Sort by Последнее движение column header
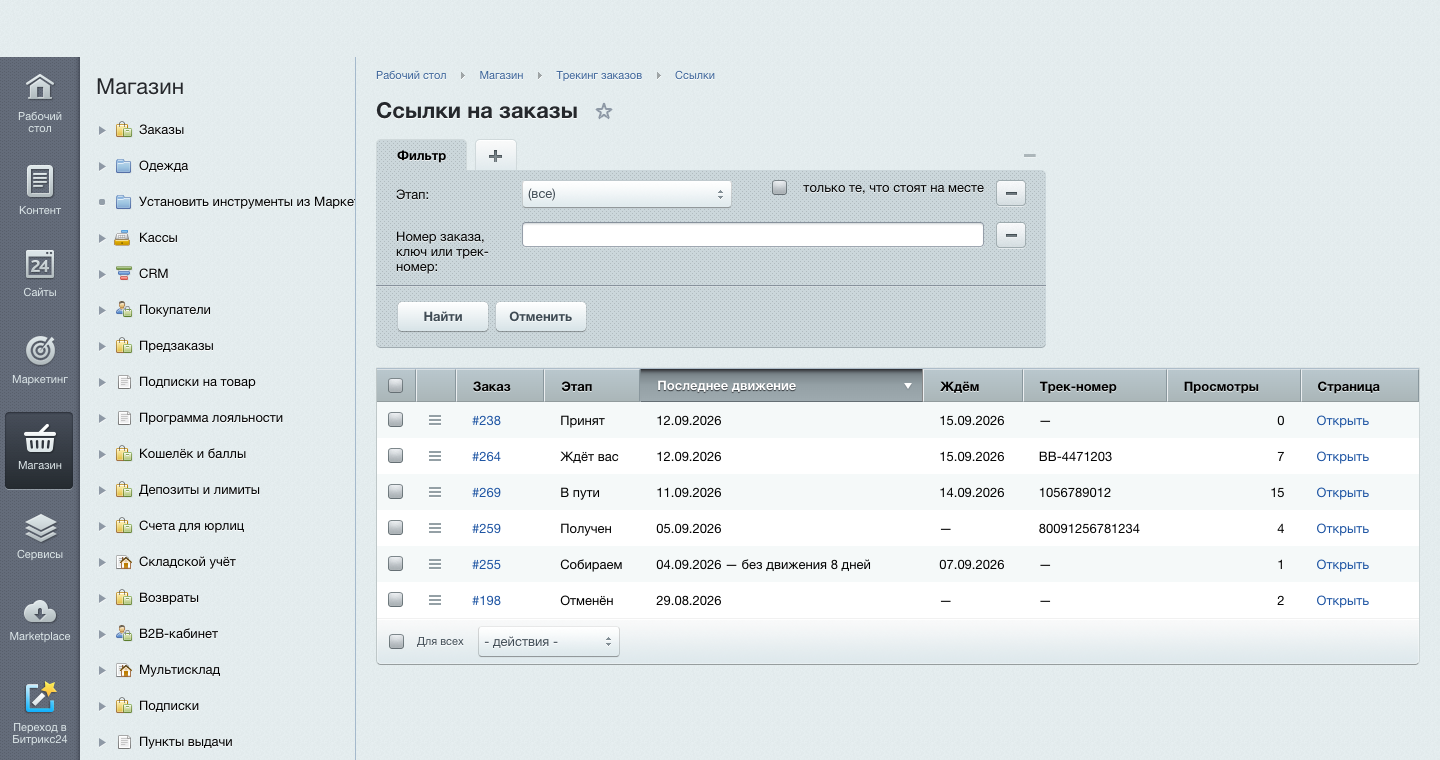This screenshot has height=760, width=1440. coord(782,386)
